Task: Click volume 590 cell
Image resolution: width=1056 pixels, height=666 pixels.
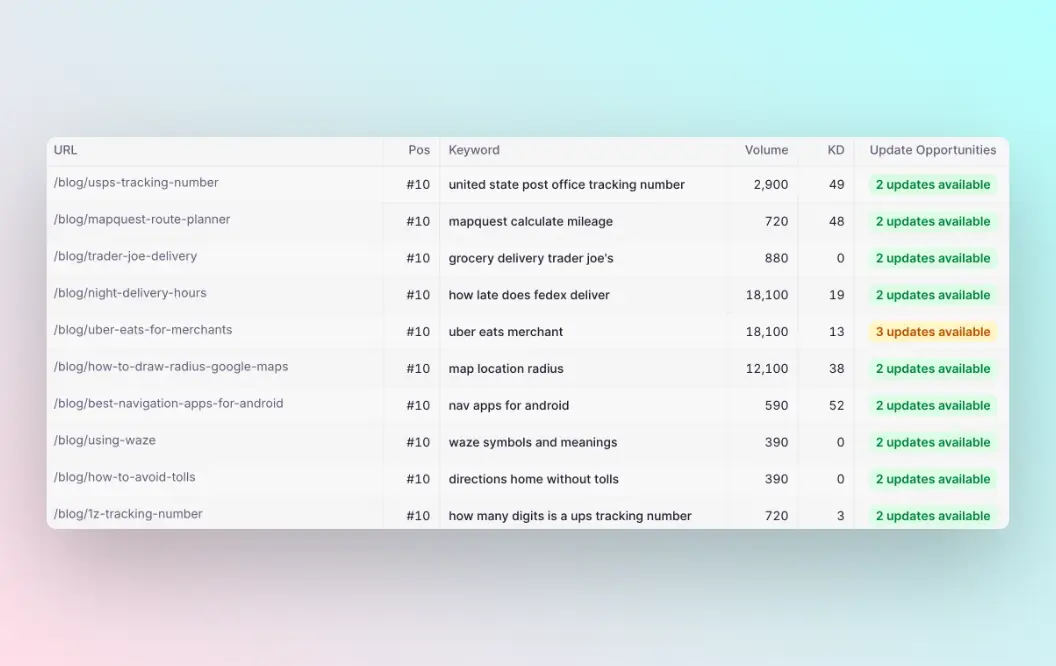Action: [777, 405]
